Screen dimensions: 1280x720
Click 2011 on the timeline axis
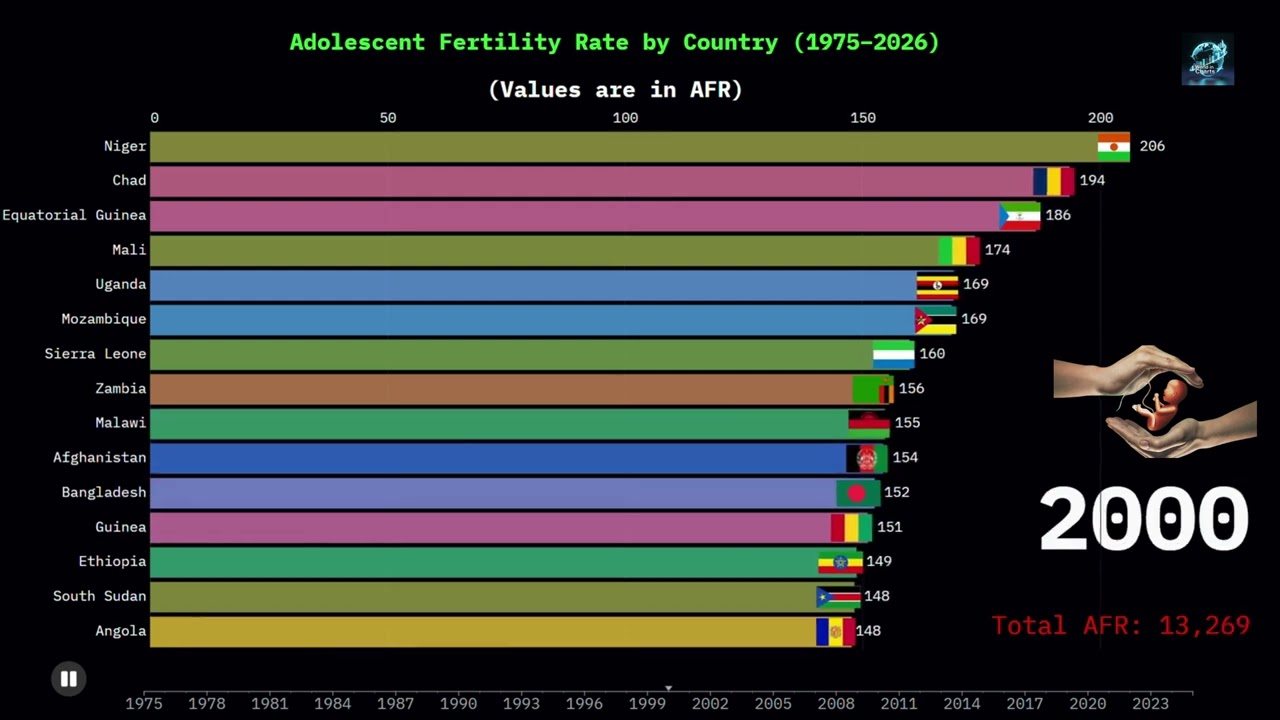pyautogui.click(x=899, y=703)
